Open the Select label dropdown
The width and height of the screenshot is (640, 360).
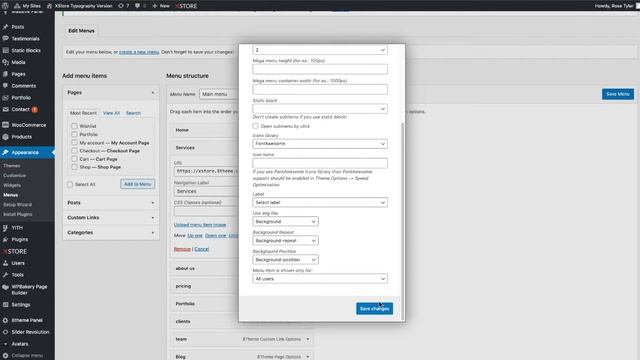pos(320,202)
